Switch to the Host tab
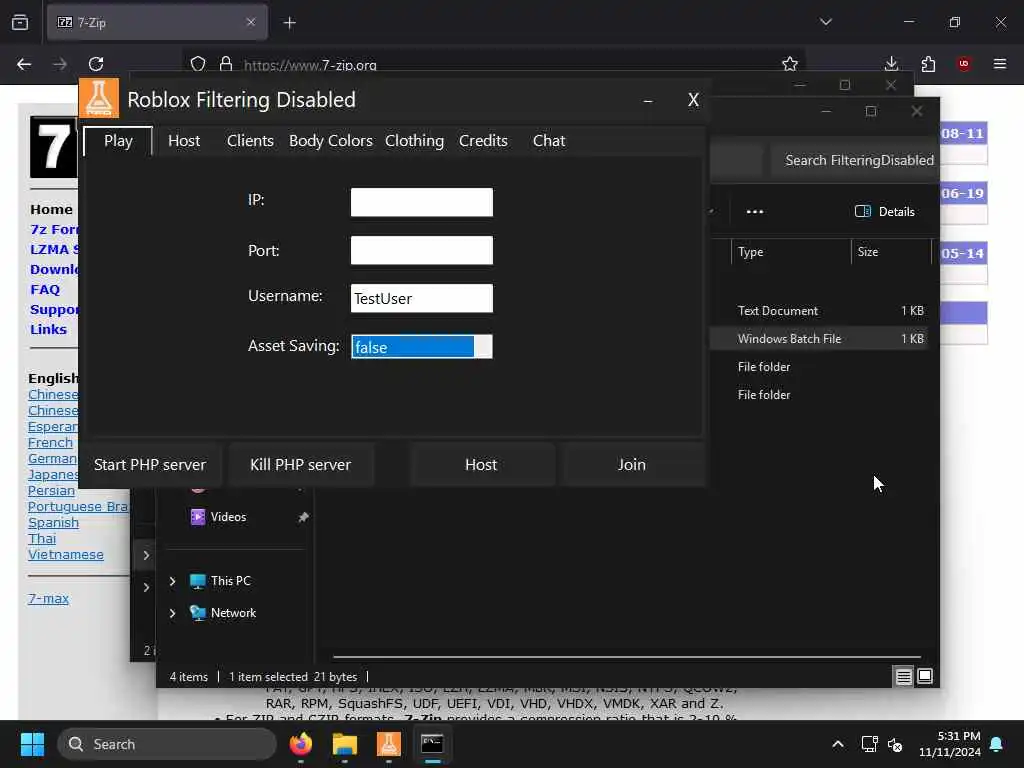The width and height of the screenshot is (1024, 768). (184, 141)
